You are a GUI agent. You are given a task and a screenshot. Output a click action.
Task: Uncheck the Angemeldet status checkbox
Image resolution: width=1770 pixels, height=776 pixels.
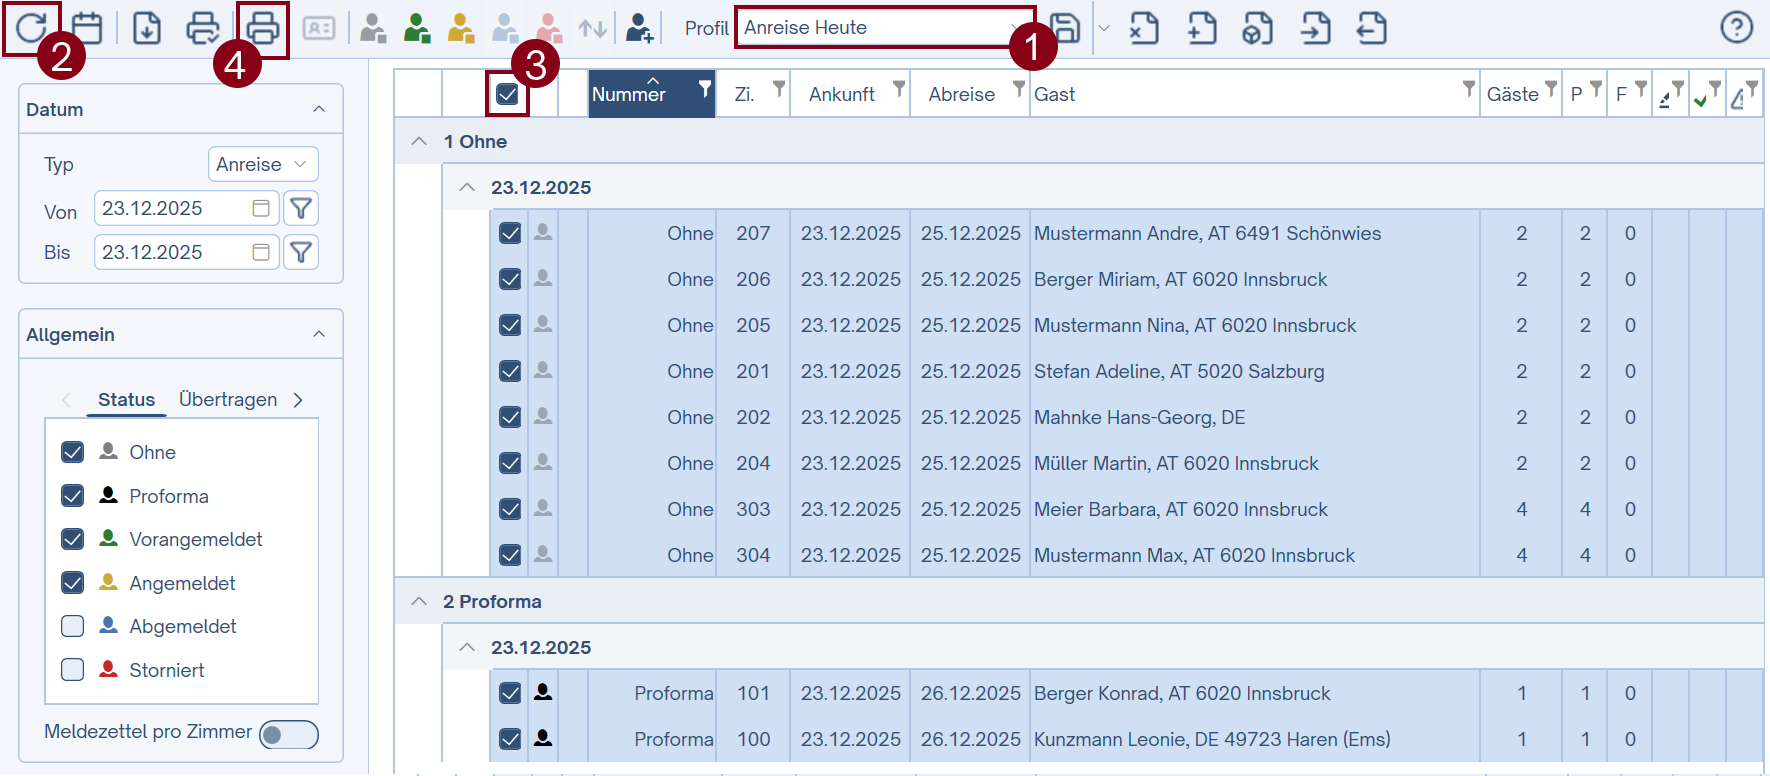[72, 583]
